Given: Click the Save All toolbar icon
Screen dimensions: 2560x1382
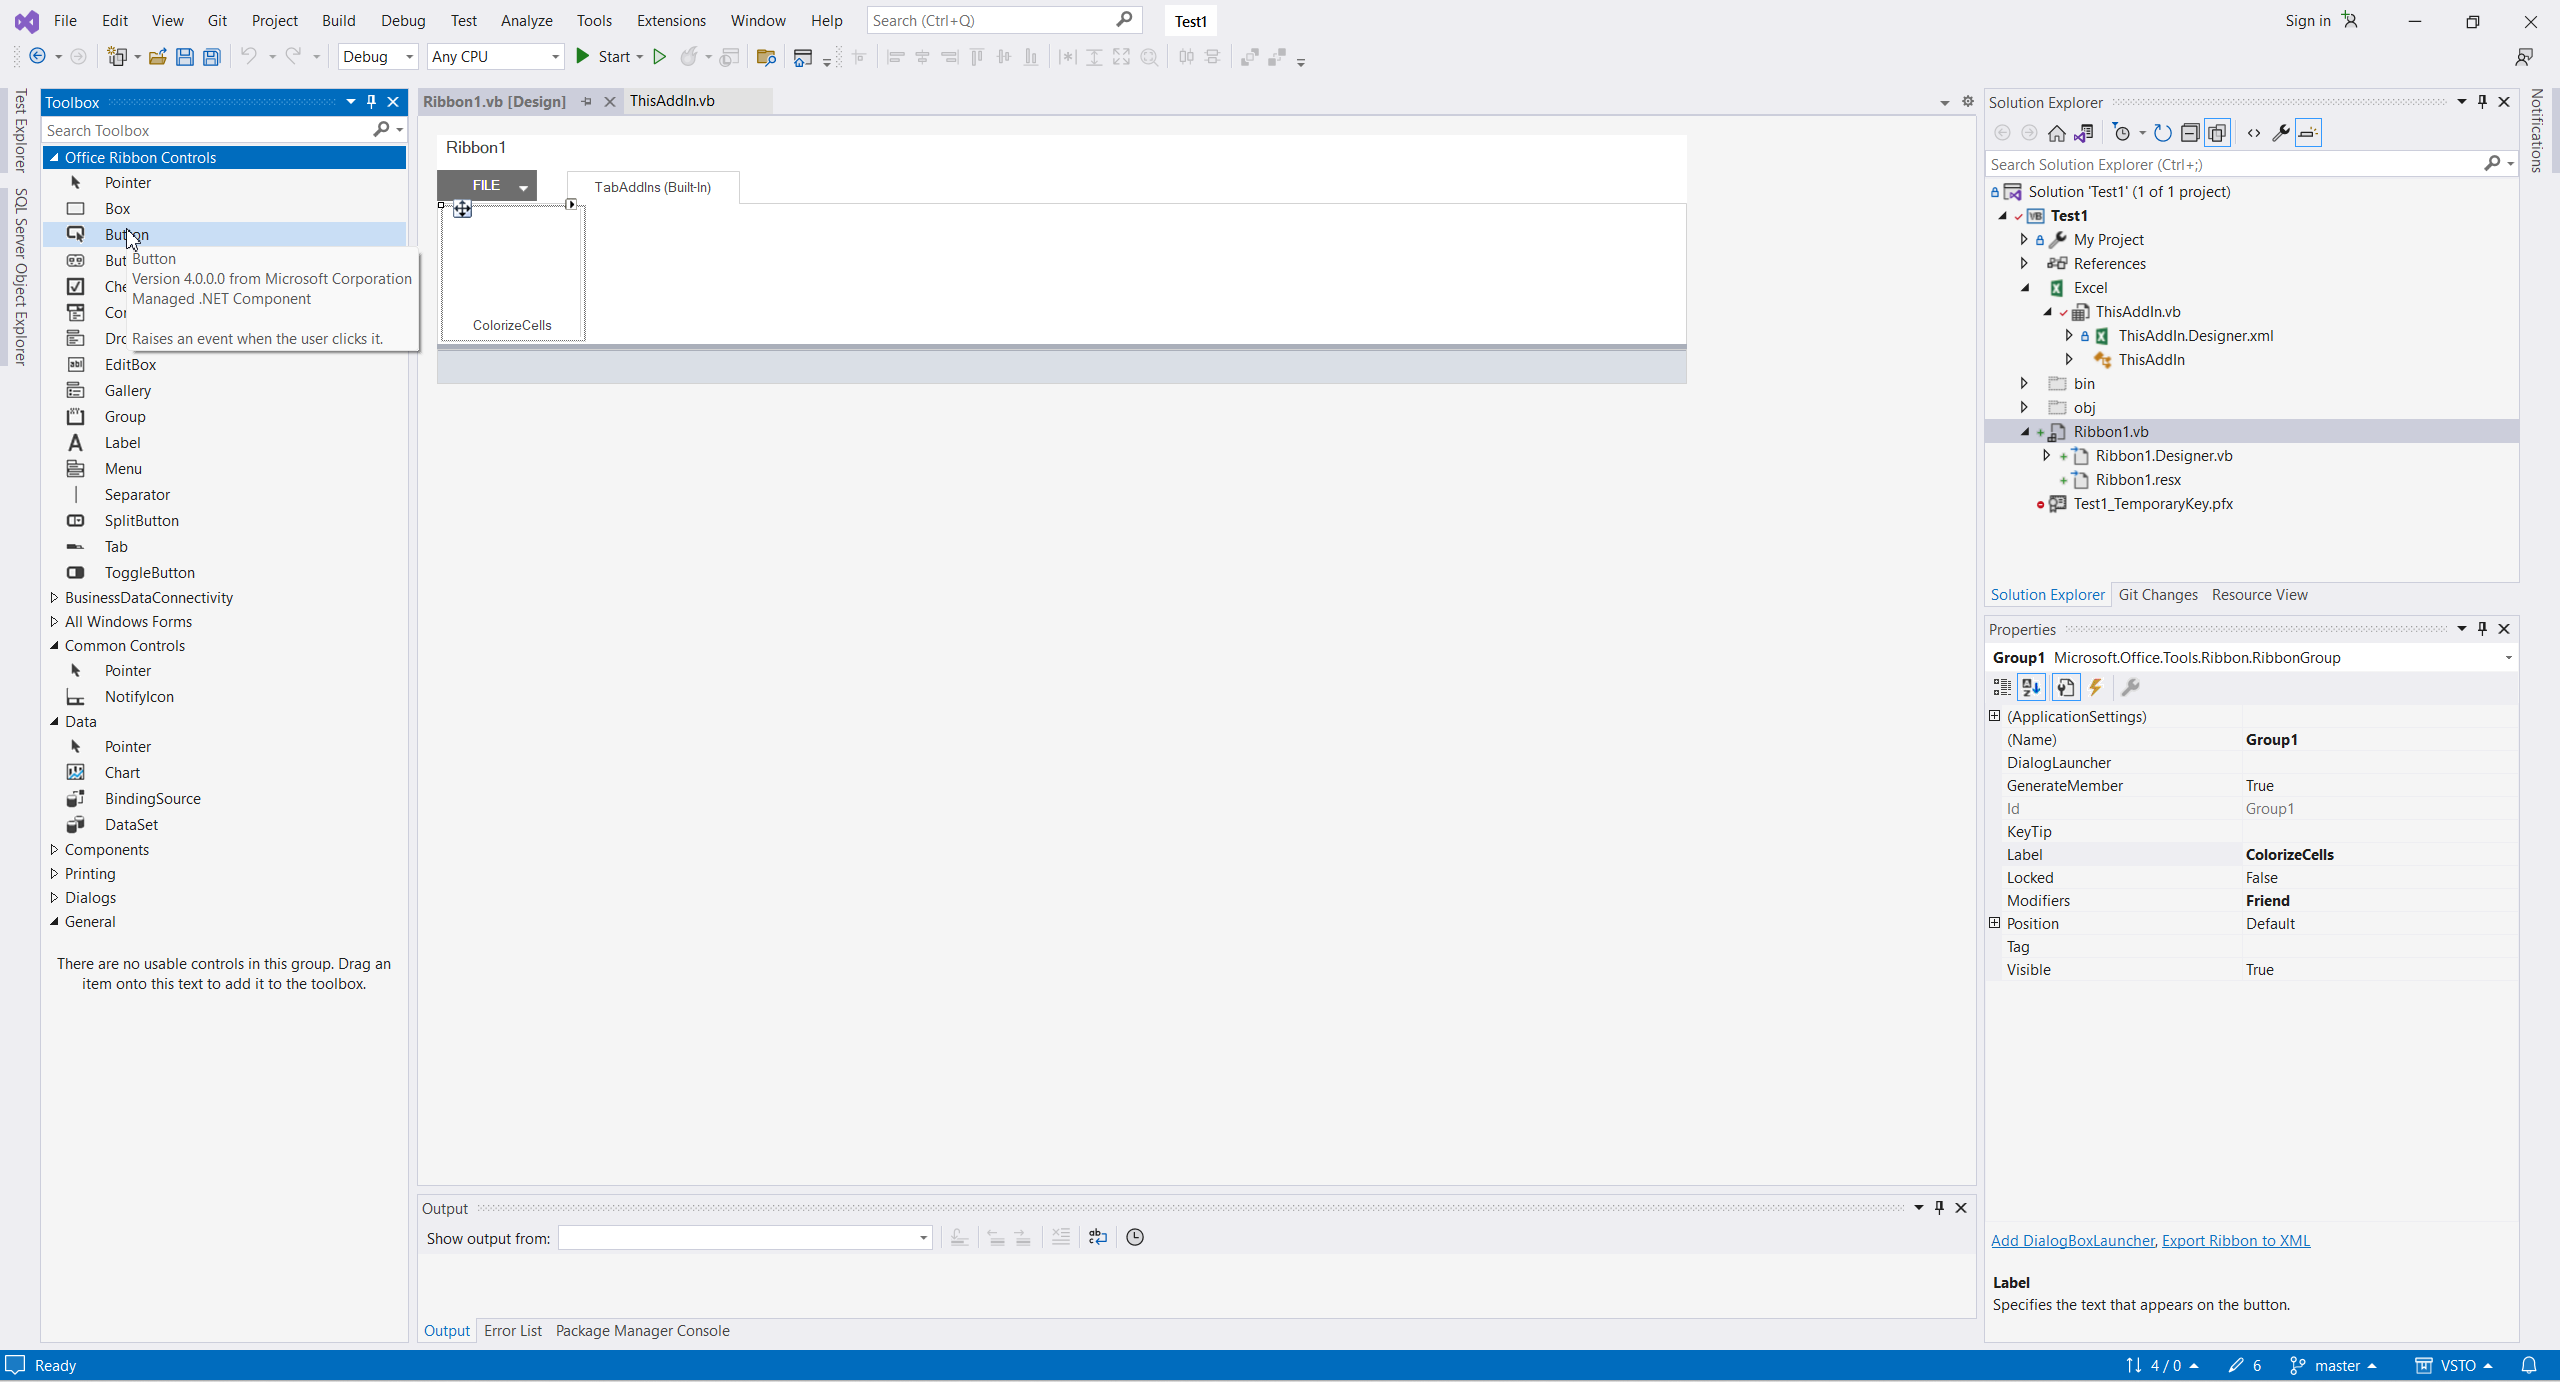Looking at the screenshot, I should 212,57.
